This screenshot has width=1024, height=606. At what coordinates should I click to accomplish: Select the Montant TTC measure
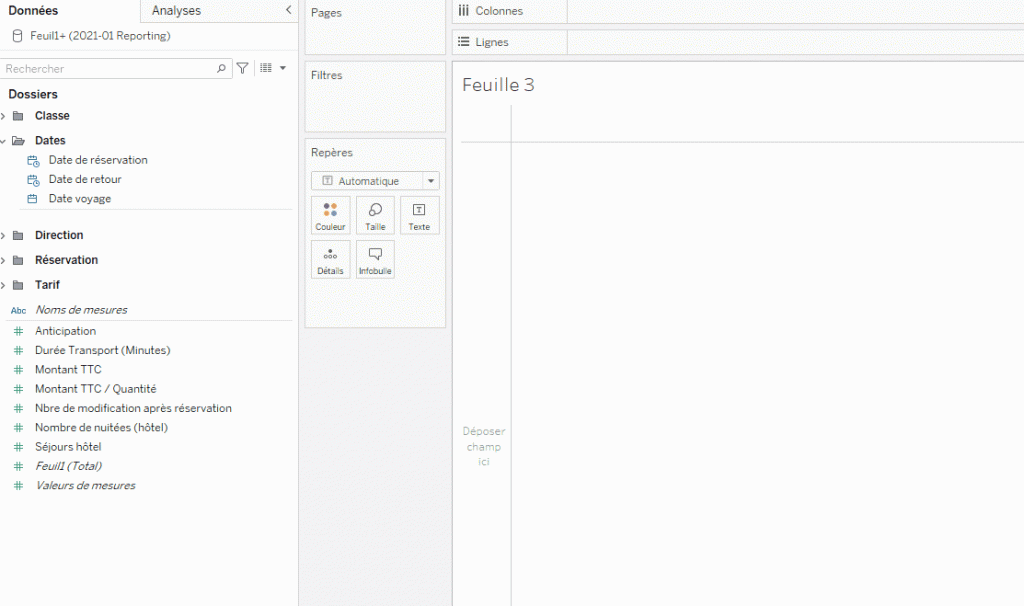click(x=68, y=370)
